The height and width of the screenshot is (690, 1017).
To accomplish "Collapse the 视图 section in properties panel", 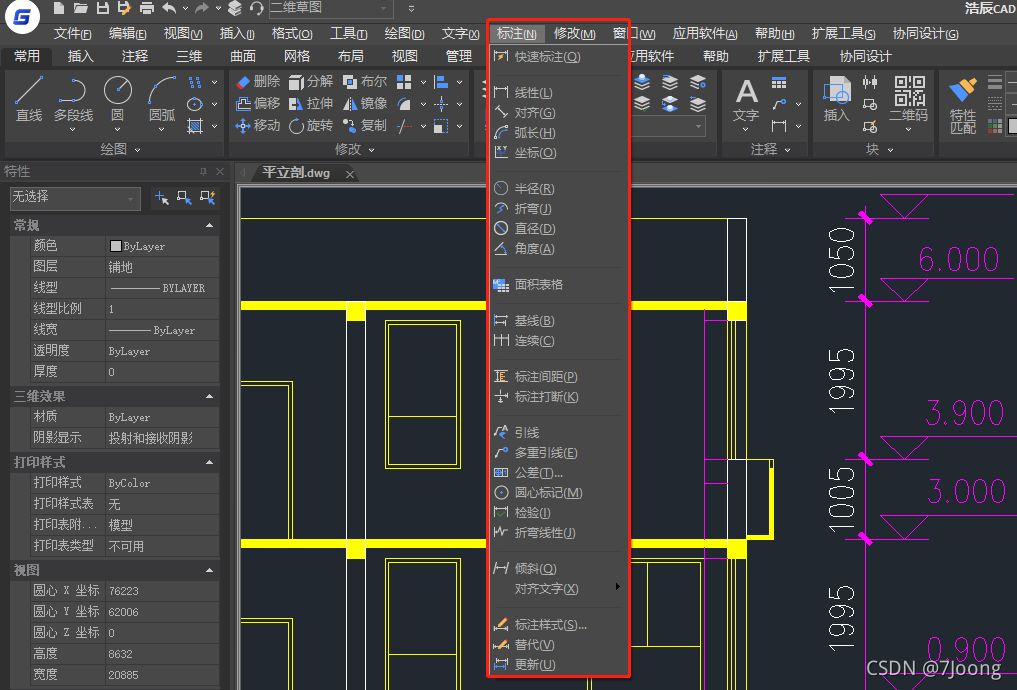I will [209, 570].
